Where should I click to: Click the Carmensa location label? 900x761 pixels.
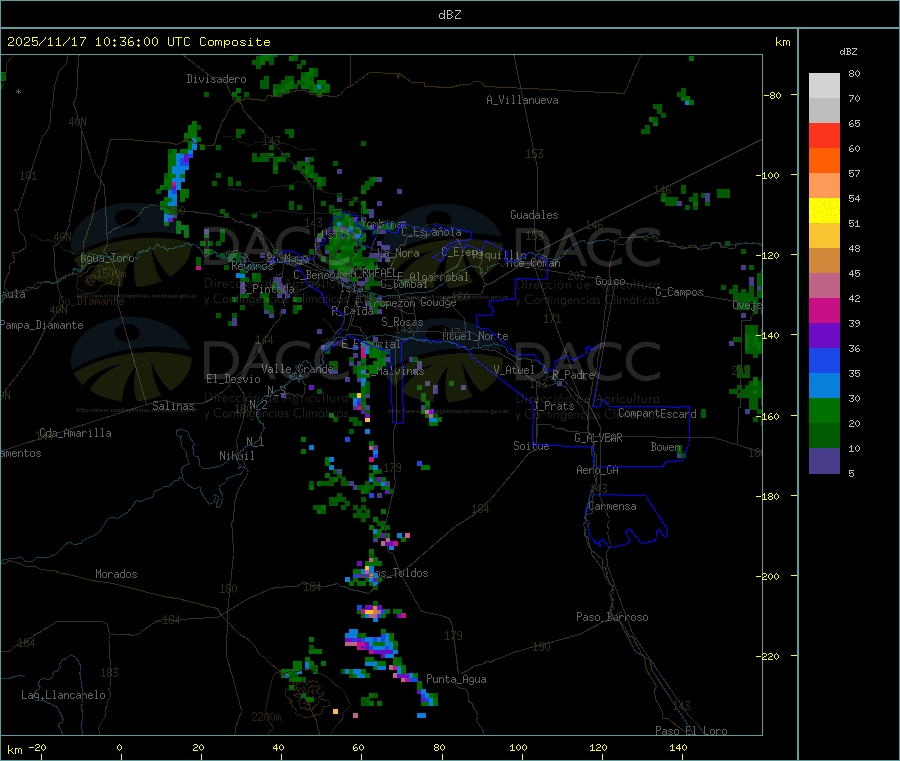[612, 506]
